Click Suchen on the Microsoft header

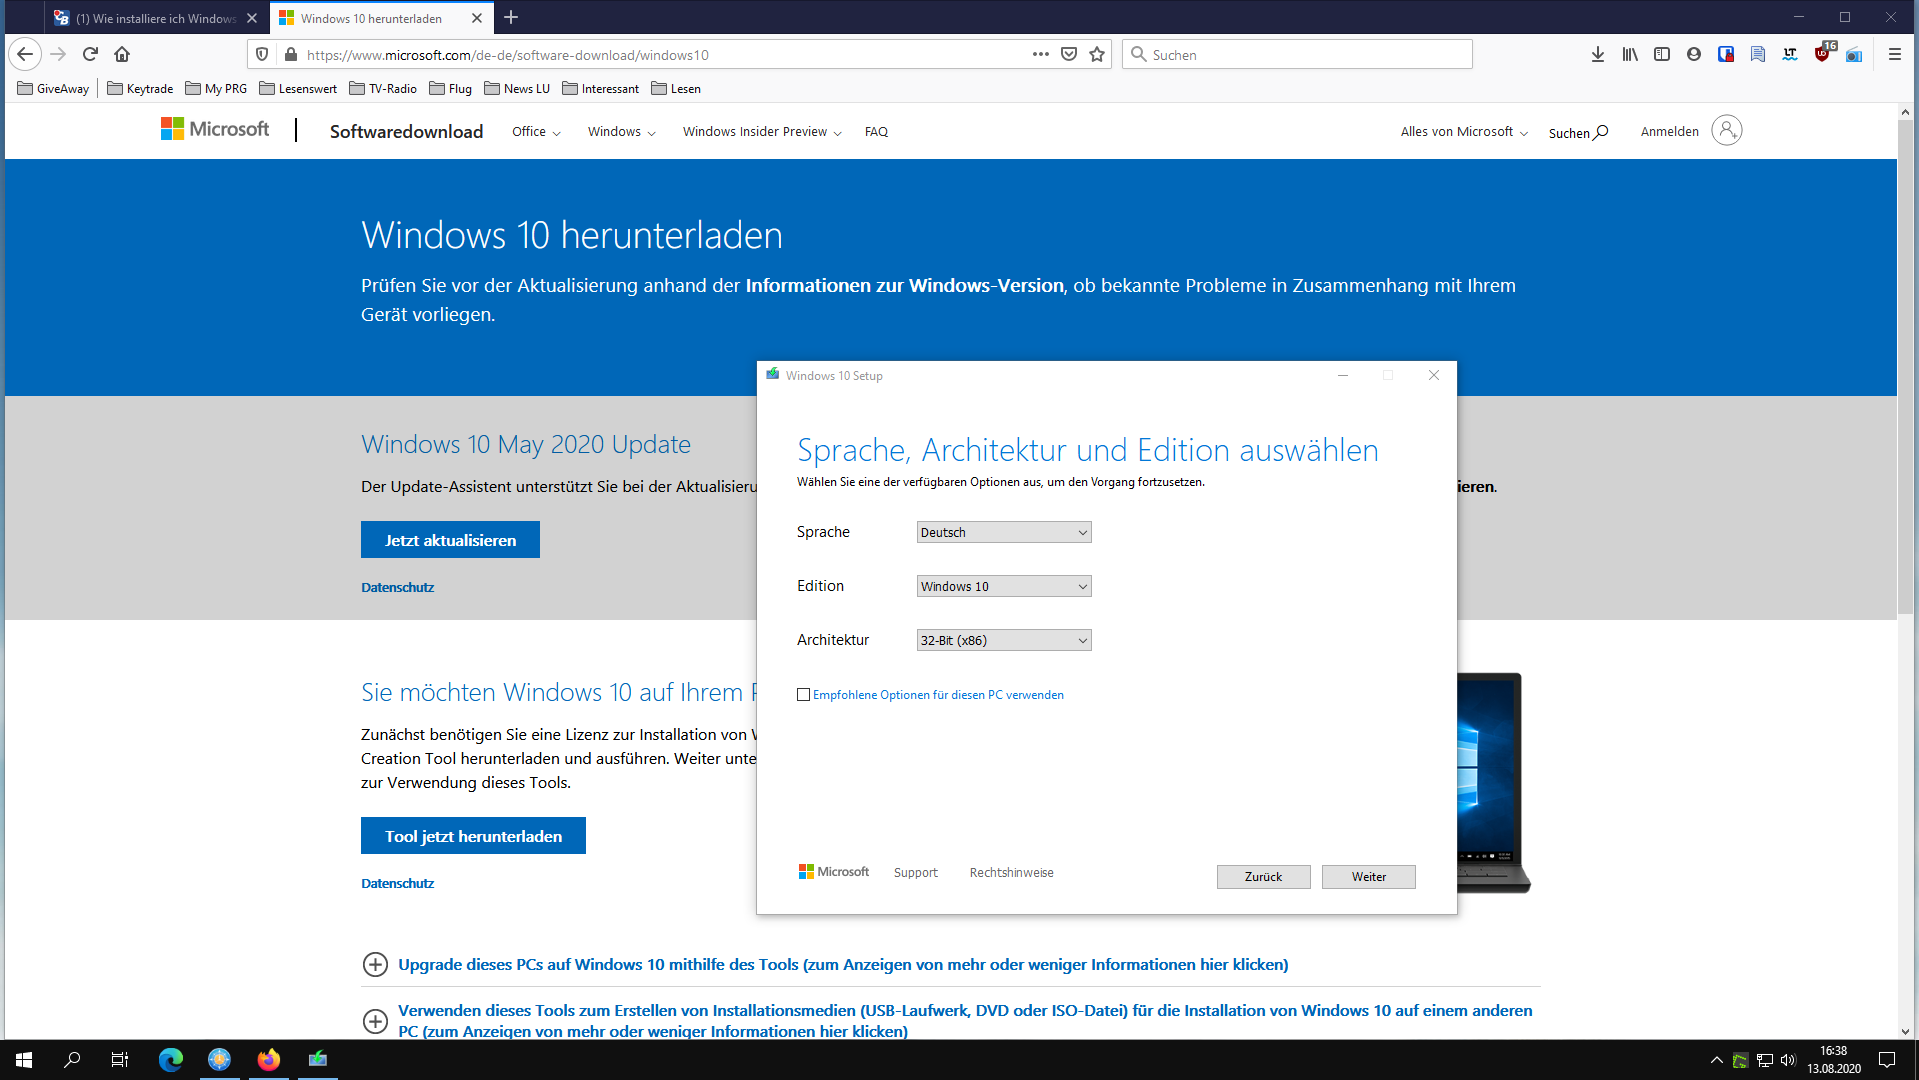(x=1578, y=132)
